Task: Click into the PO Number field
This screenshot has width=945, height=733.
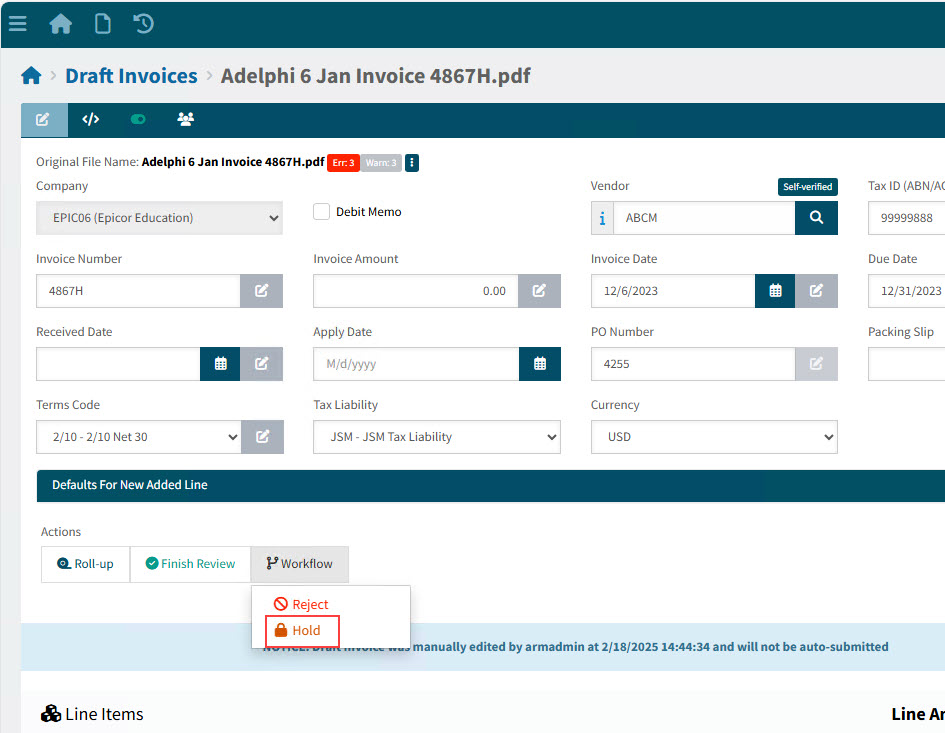Action: 692,364
